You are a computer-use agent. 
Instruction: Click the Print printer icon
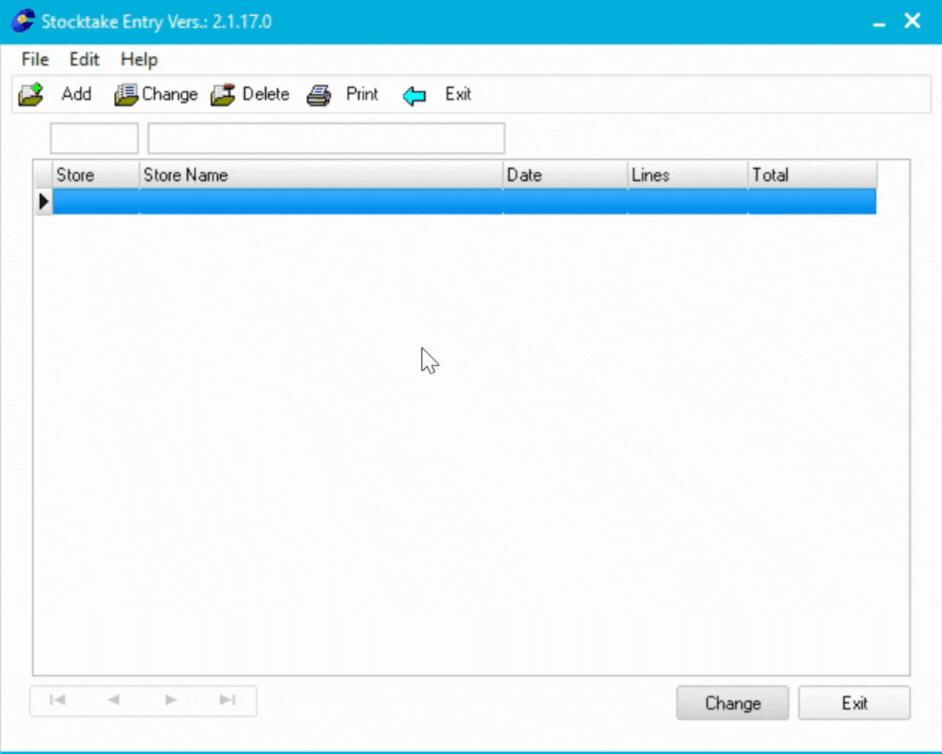[x=319, y=95]
